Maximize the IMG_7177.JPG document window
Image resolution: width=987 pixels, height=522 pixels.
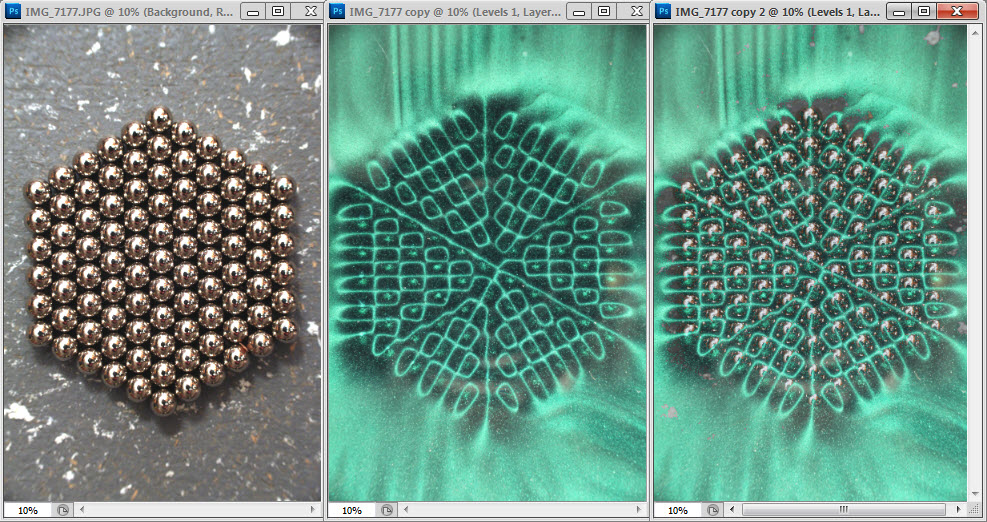[x=278, y=11]
